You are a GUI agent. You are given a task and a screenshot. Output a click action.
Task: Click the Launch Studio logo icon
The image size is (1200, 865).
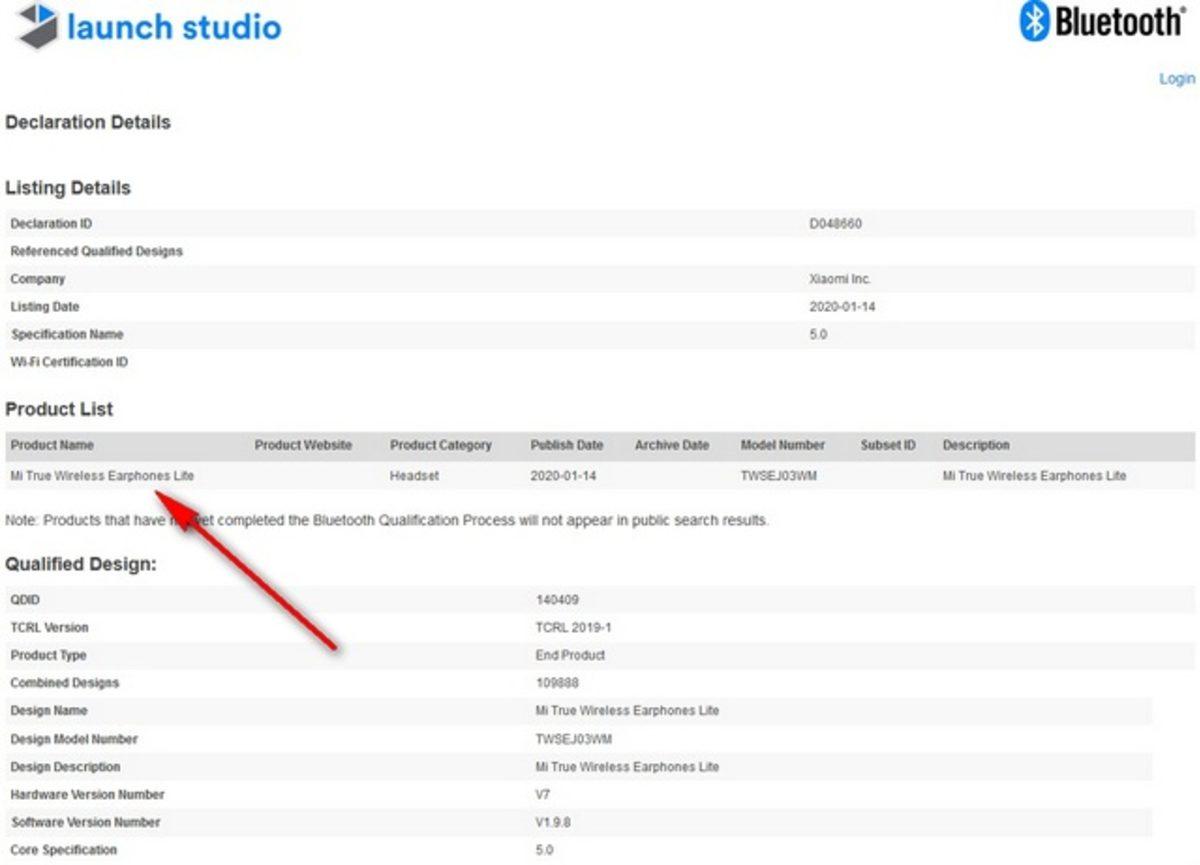click(37, 26)
